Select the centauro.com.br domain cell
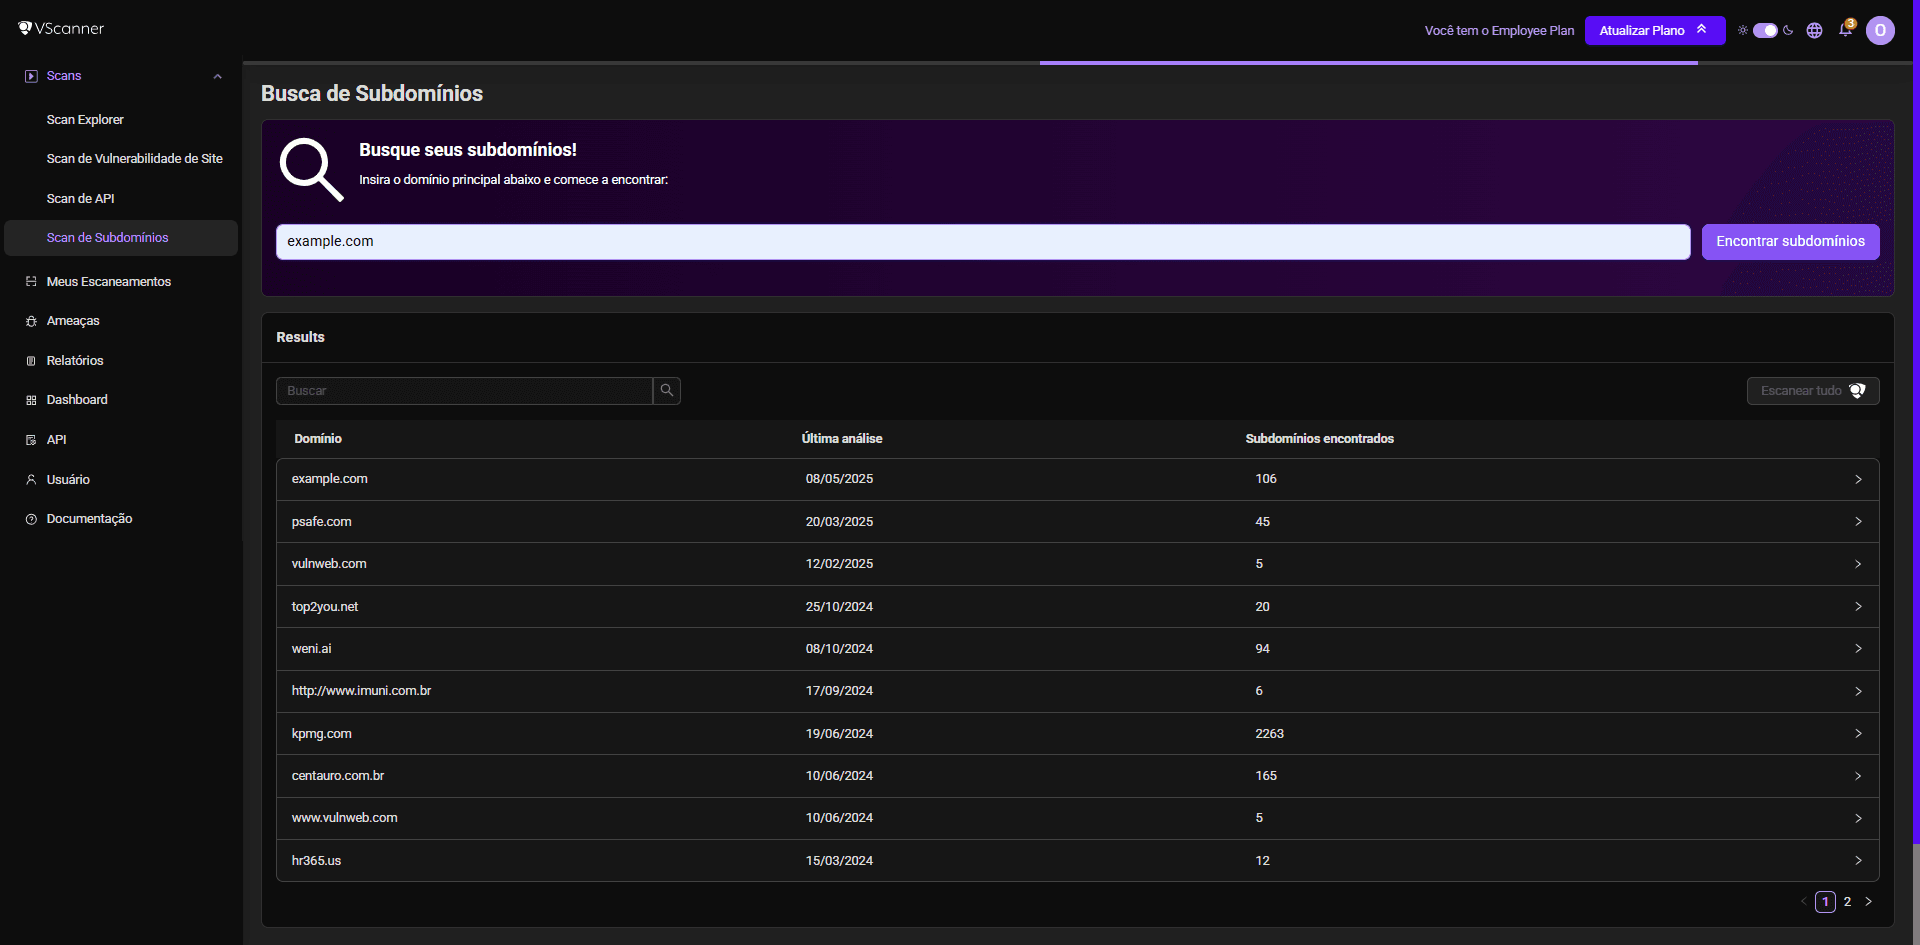The height and width of the screenshot is (945, 1920). pyautogui.click(x=338, y=776)
